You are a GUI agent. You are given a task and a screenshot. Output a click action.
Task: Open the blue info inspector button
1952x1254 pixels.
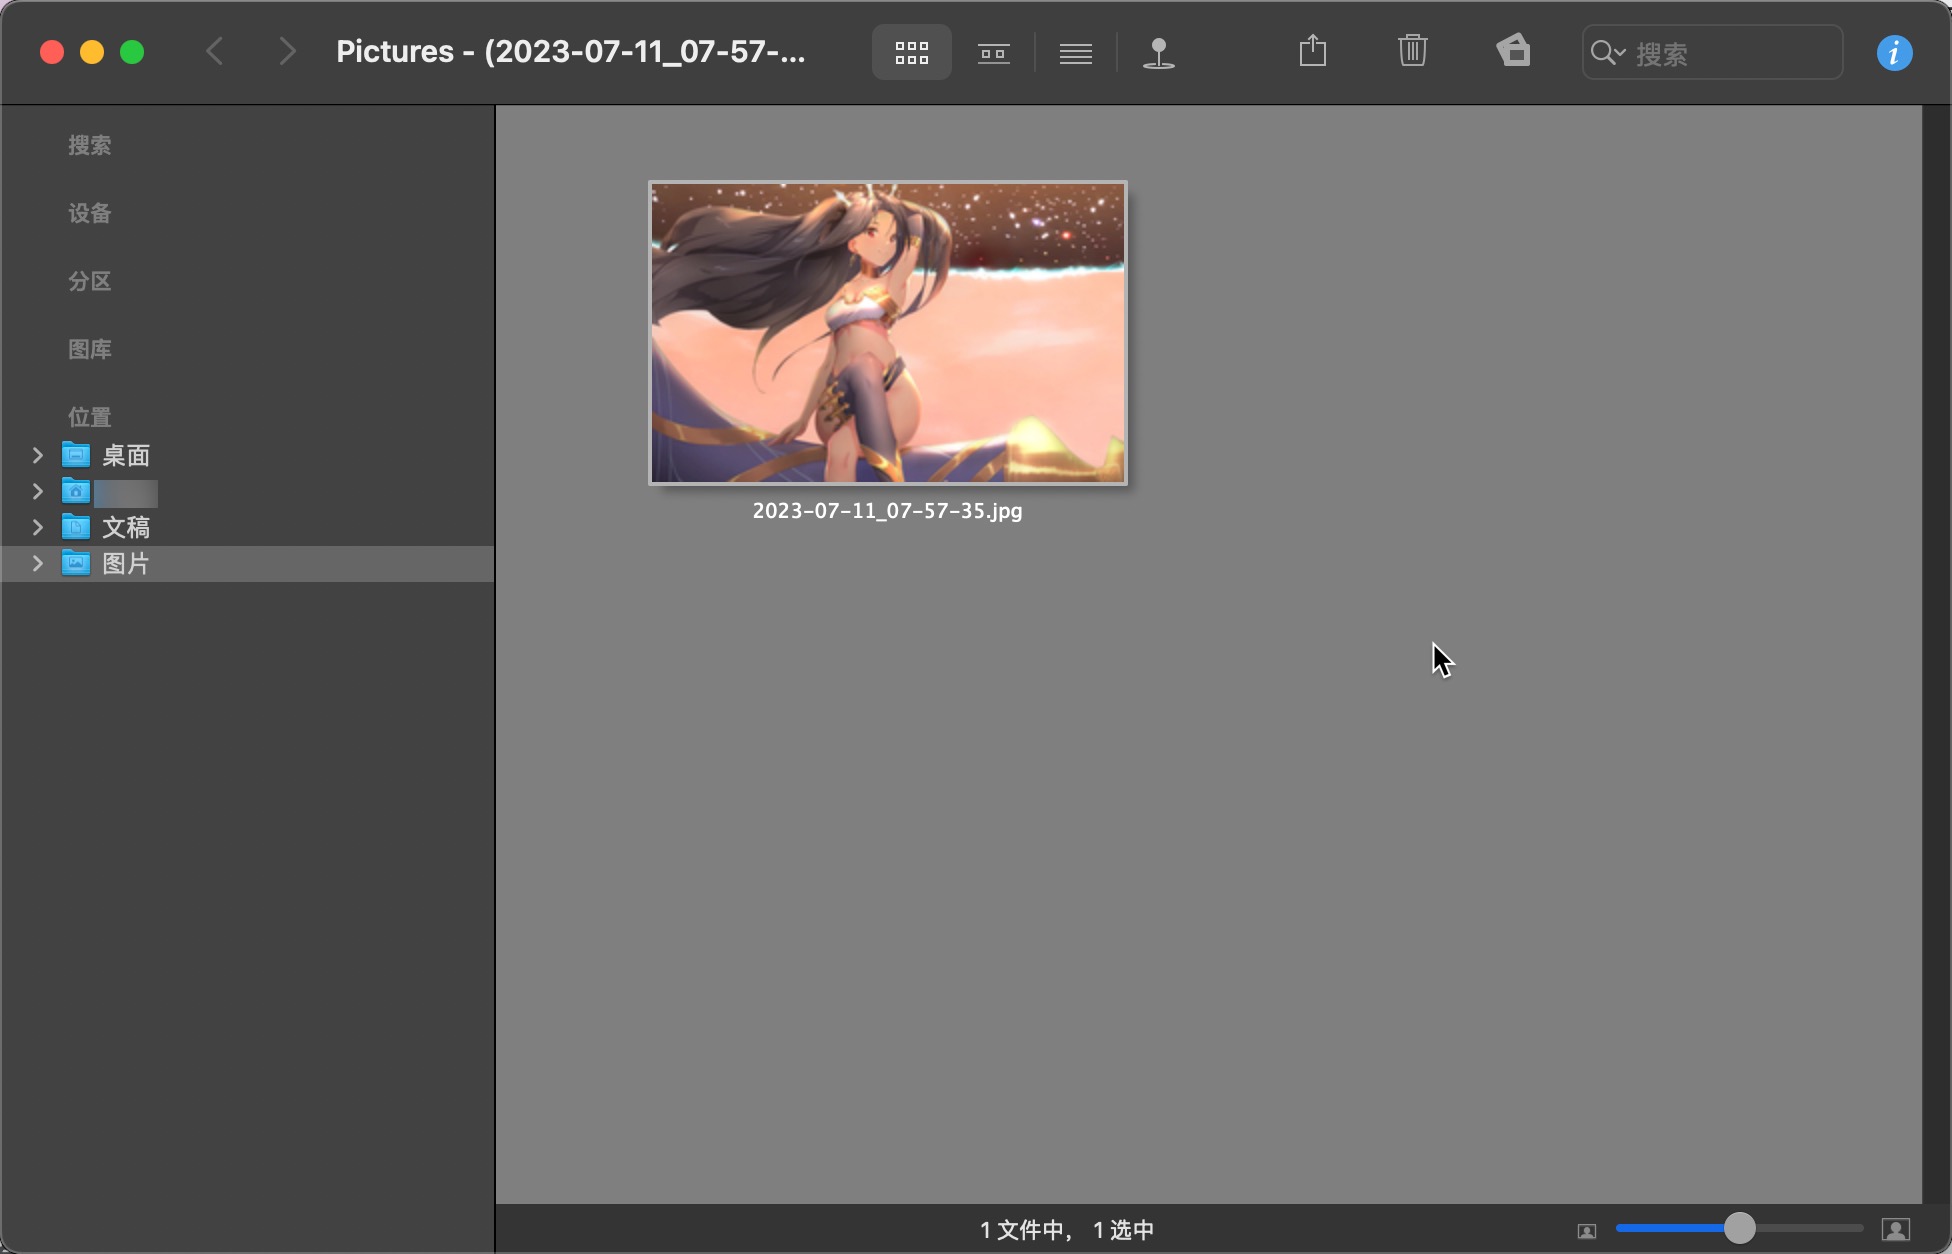pyautogui.click(x=1894, y=52)
